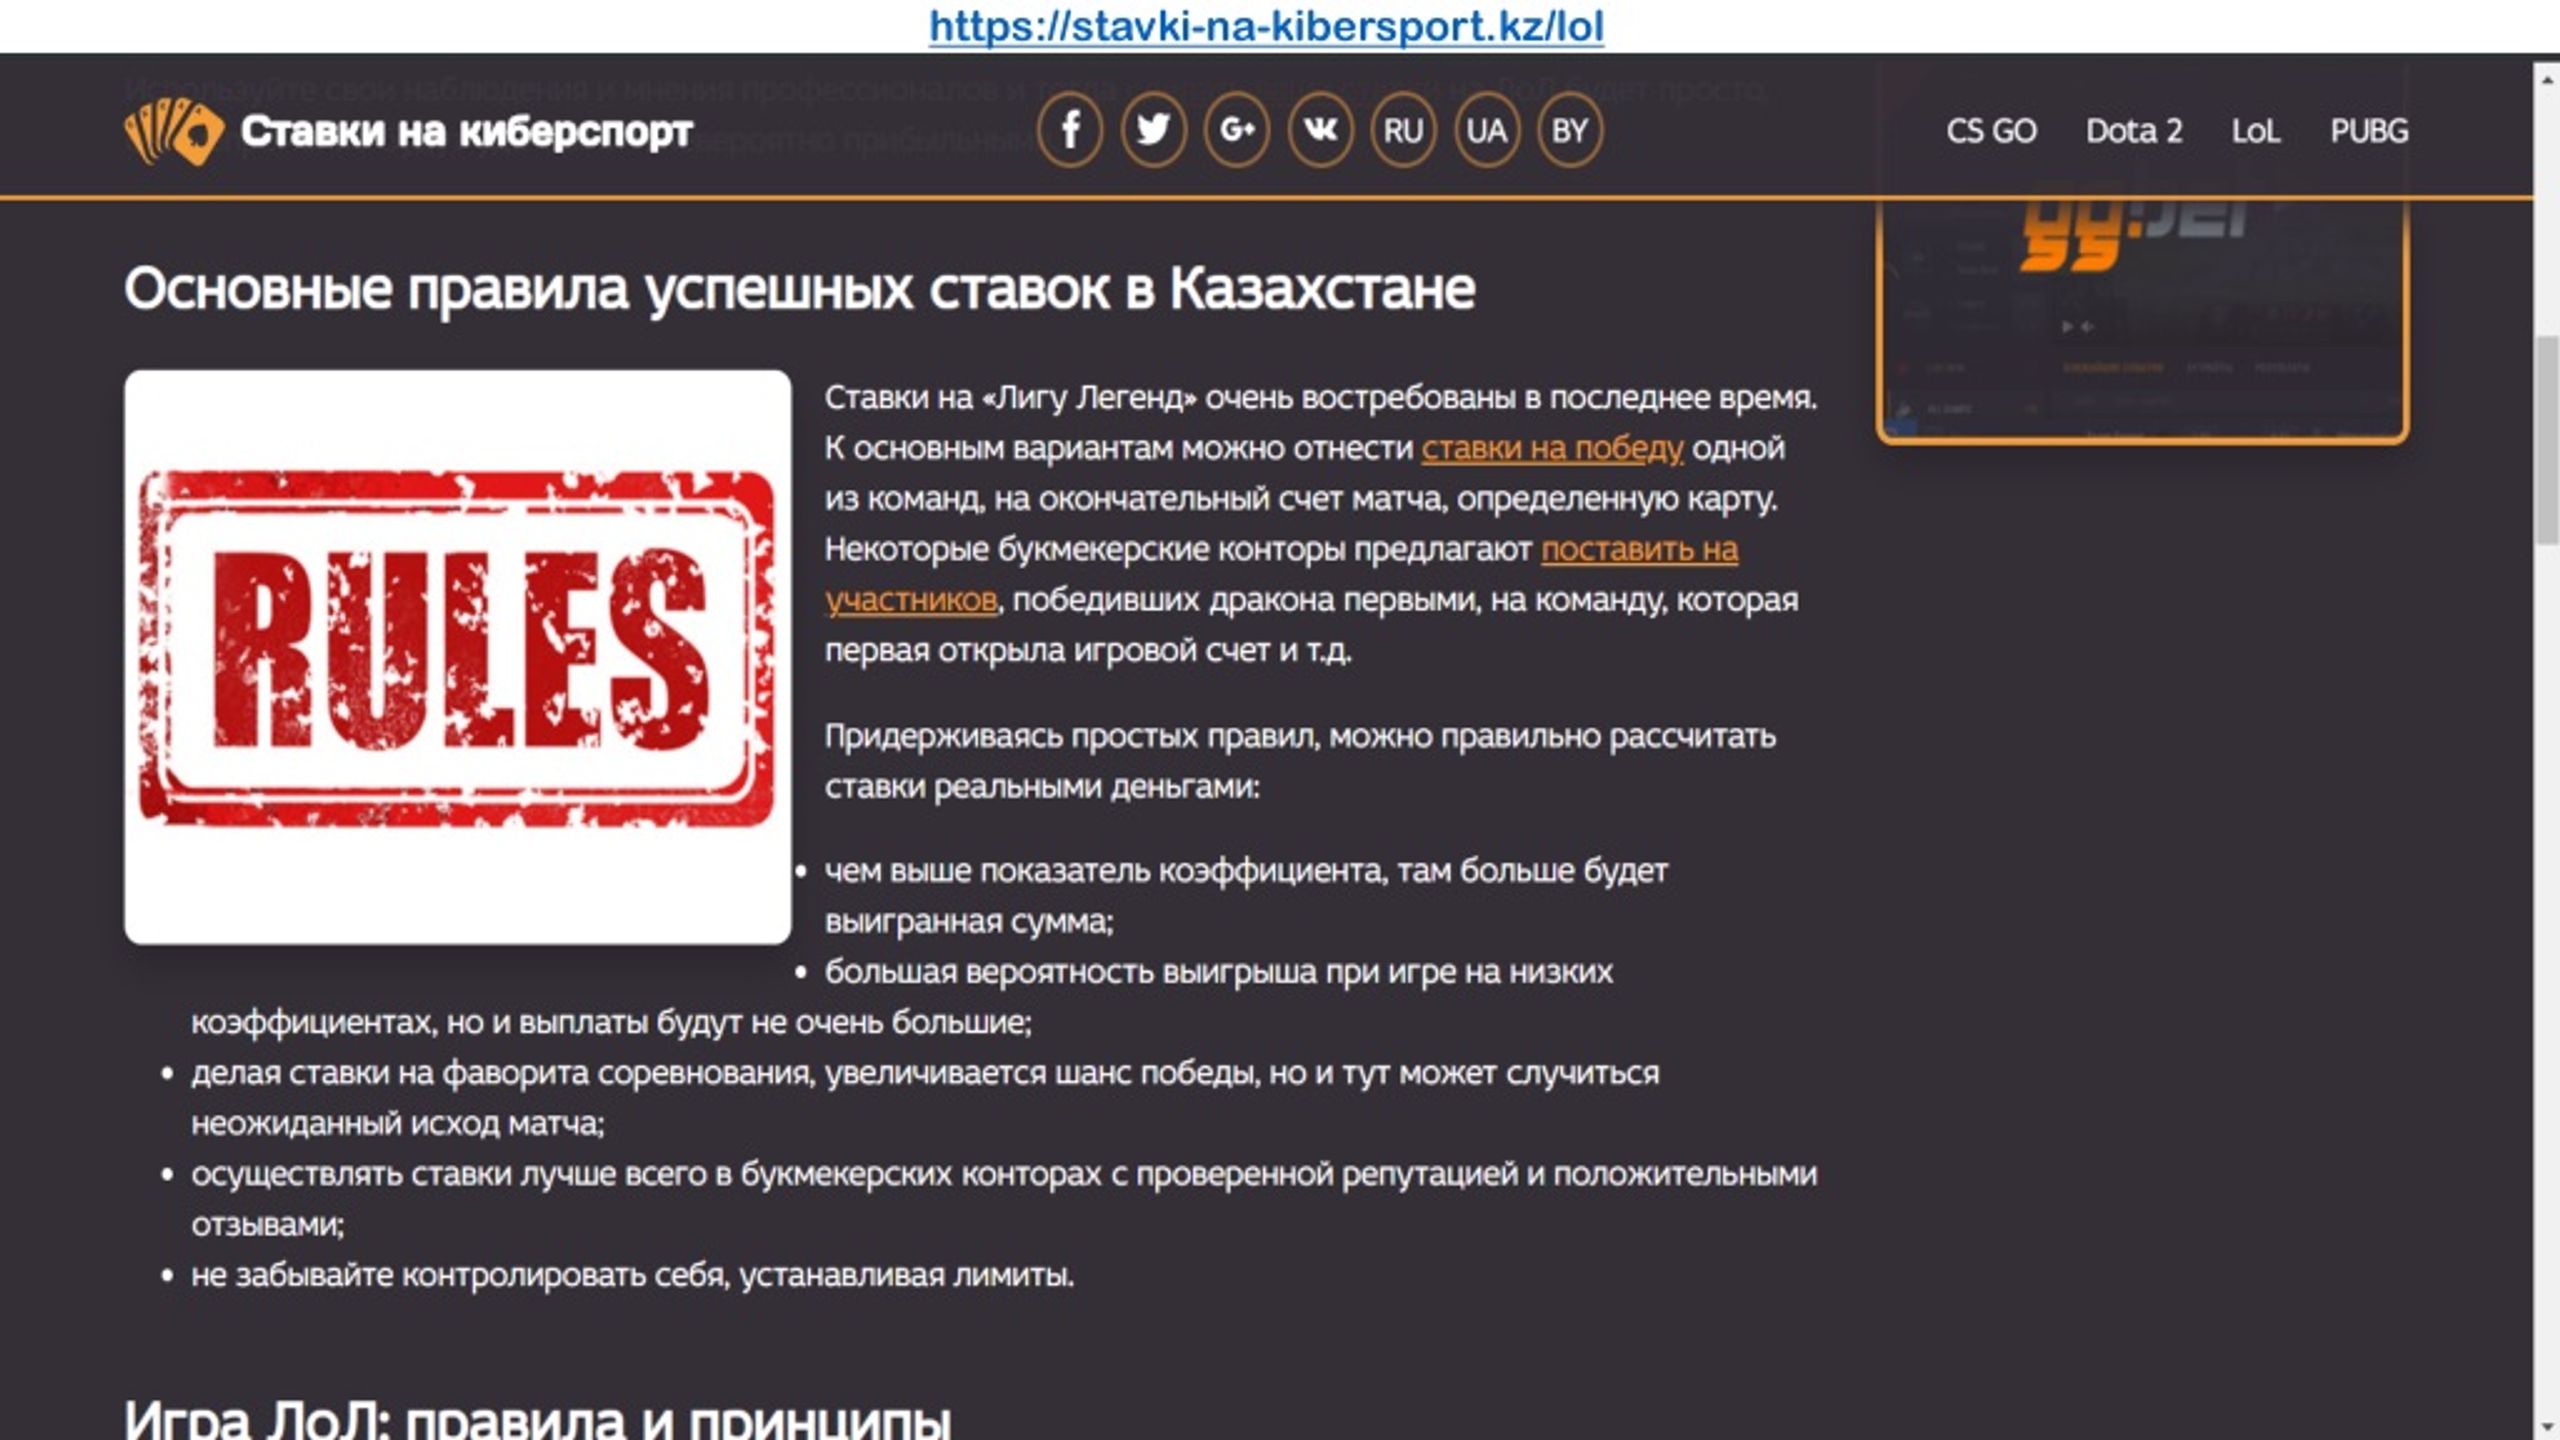Click the playing cards site logo

173,131
